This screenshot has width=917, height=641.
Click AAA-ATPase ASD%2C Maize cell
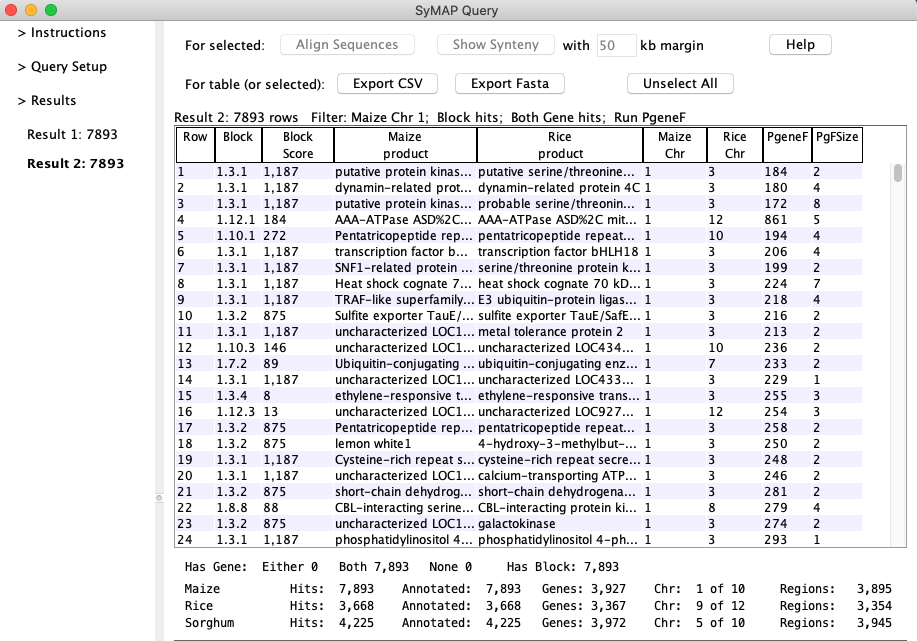tap(405, 220)
